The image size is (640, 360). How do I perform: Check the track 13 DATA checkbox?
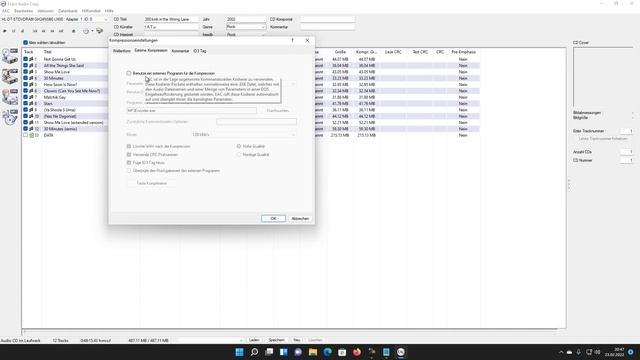click(25, 135)
